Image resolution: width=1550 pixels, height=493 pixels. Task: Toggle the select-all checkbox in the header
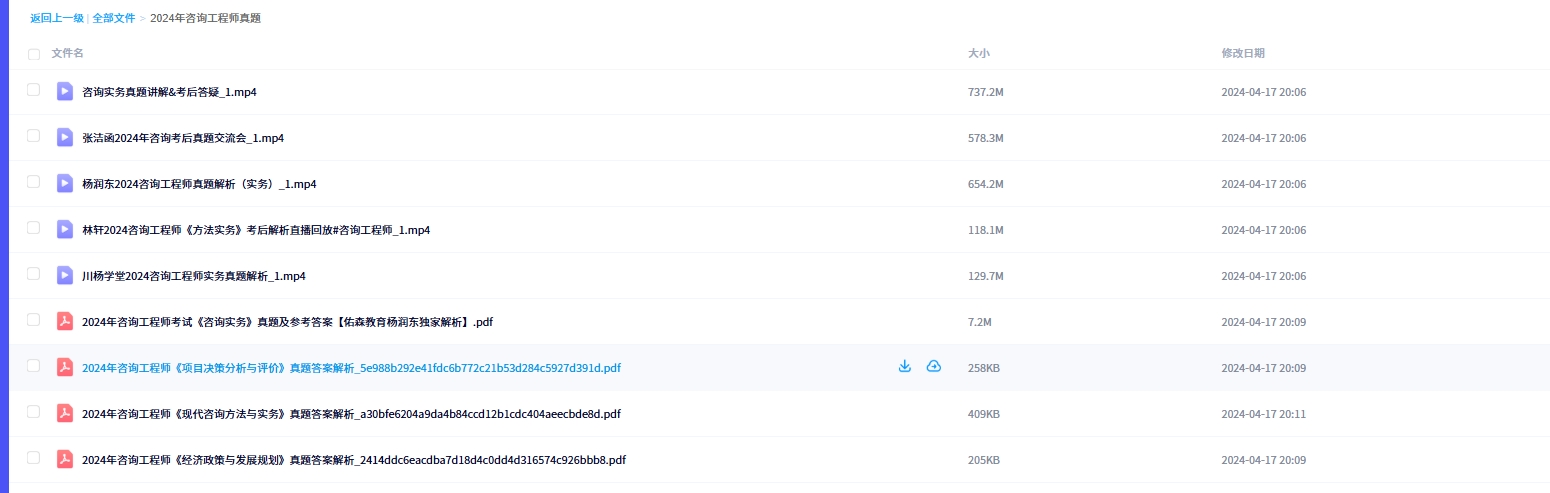(x=34, y=54)
